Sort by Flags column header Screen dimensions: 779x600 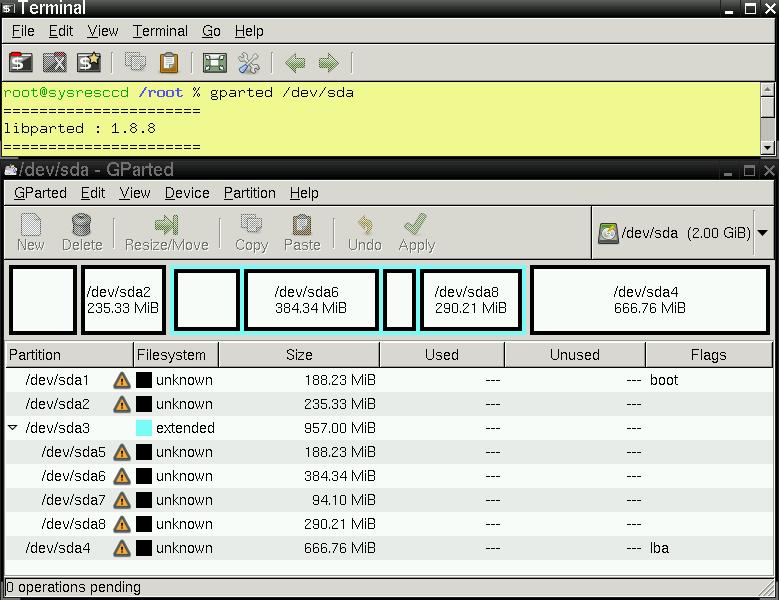pyautogui.click(x=709, y=355)
